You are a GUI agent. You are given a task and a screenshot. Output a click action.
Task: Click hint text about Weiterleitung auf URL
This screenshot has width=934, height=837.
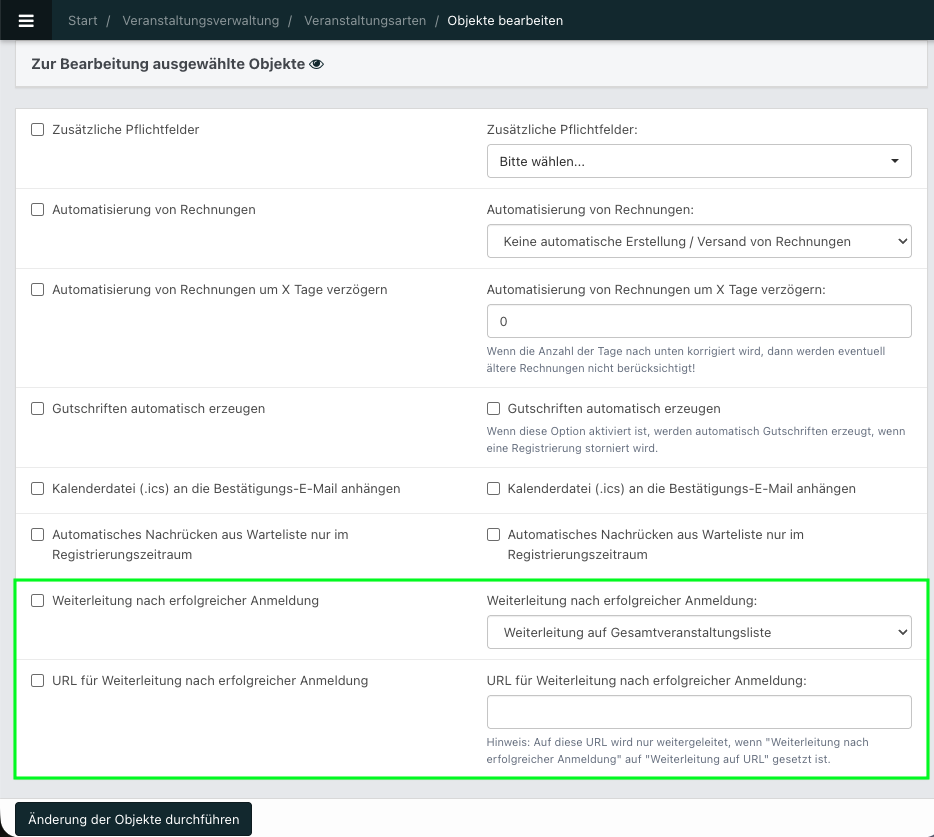click(x=677, y=751)
